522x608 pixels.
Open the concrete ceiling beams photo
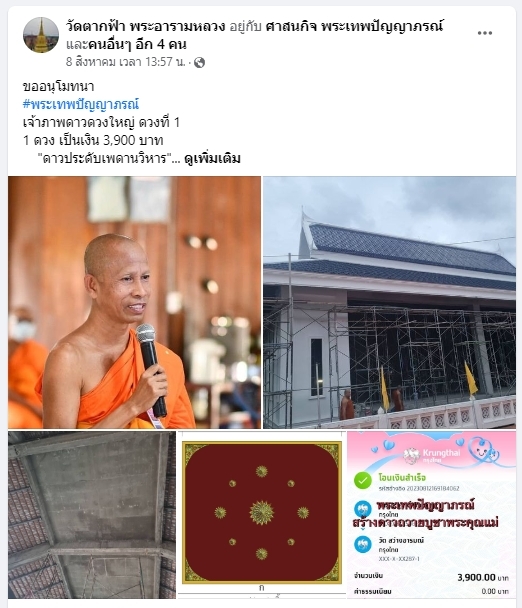(92, 515)
